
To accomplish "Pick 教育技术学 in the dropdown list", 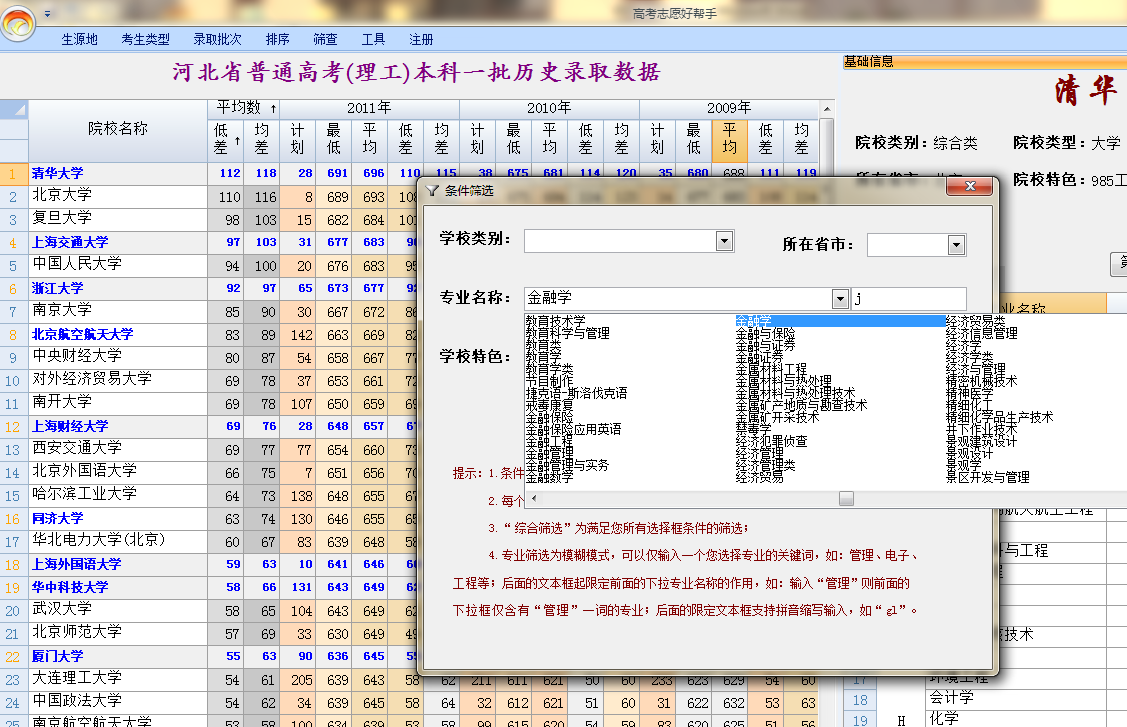I will pos(556,321).
